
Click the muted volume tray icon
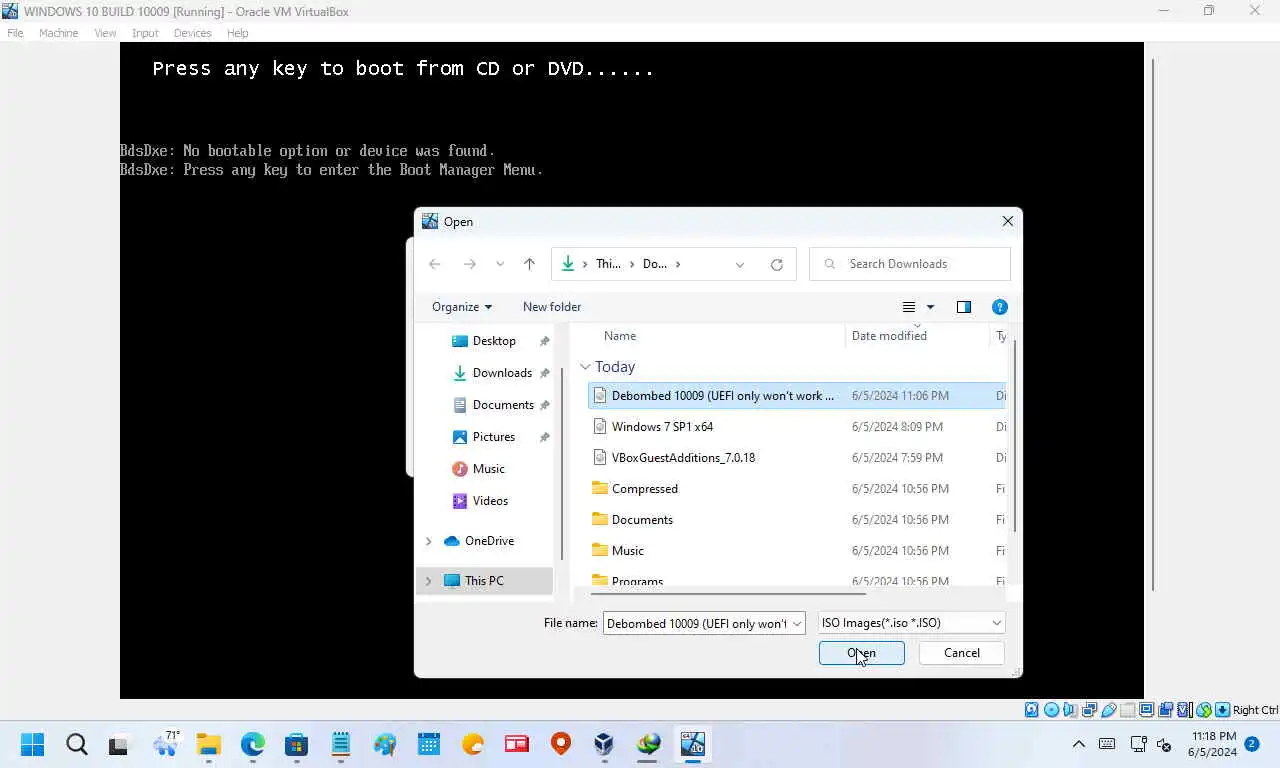(1164, 744)
